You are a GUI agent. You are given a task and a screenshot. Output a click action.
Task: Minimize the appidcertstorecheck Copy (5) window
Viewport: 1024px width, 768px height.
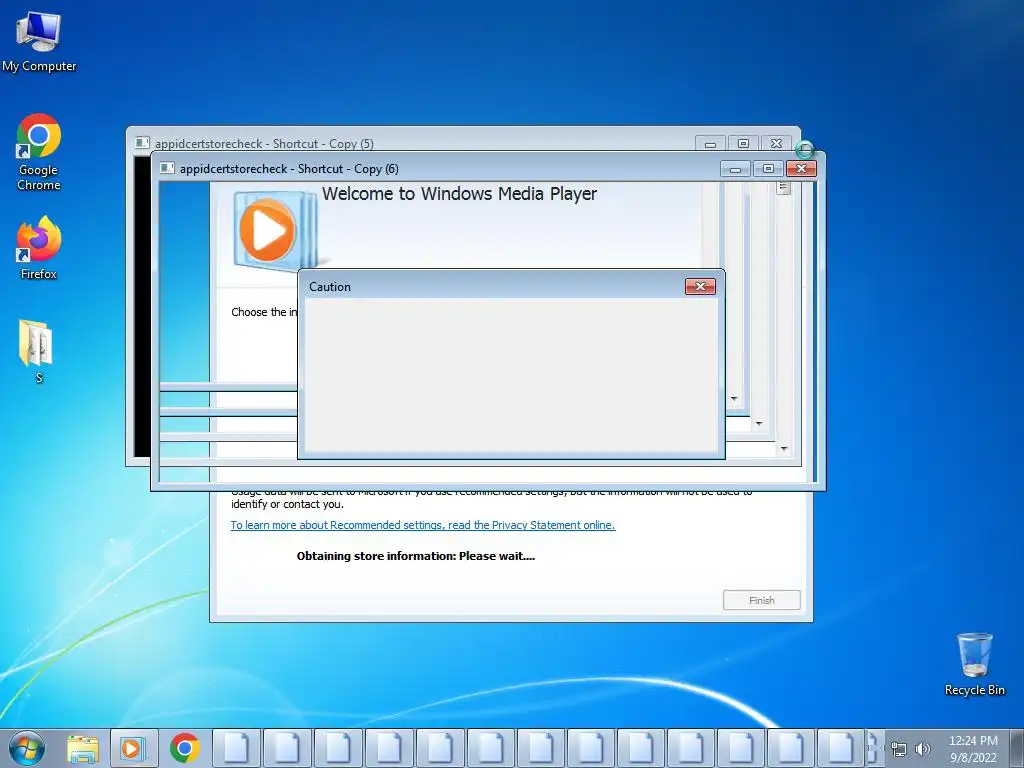click(x=711, y=144)
